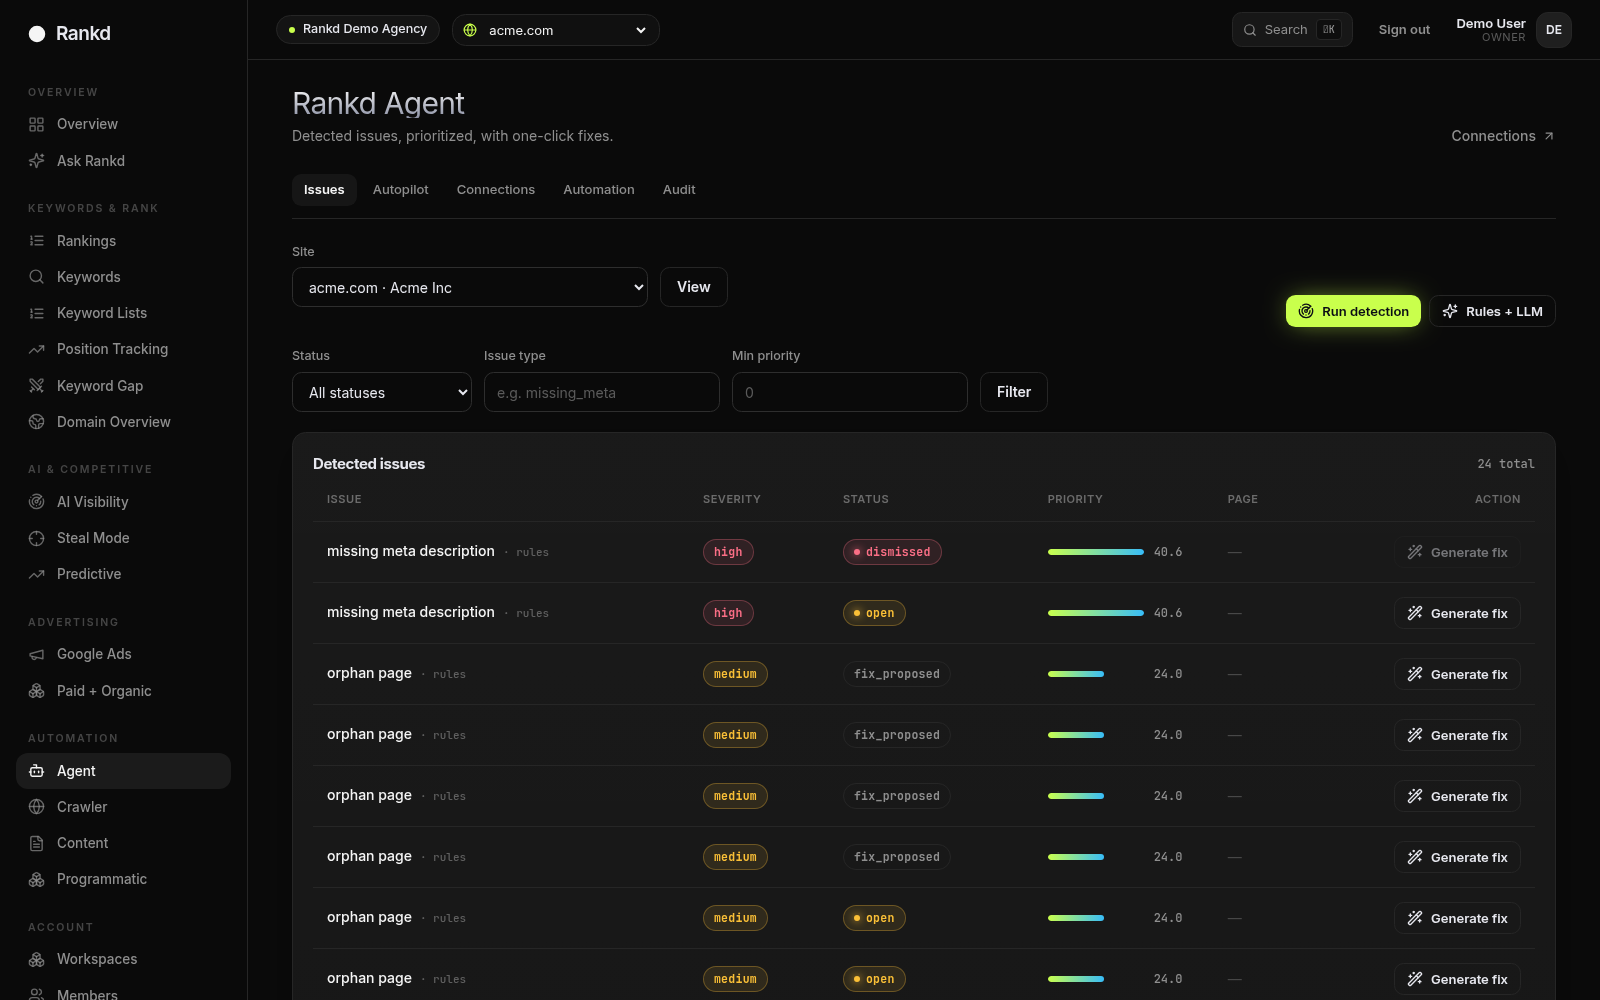
Task: Click the Demo User name label
Action: 1491,24
